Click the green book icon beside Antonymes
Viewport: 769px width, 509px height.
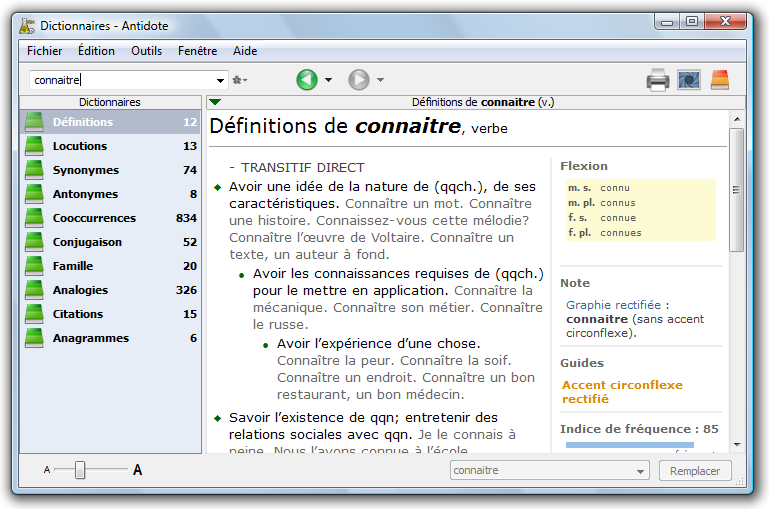point(34,194)
